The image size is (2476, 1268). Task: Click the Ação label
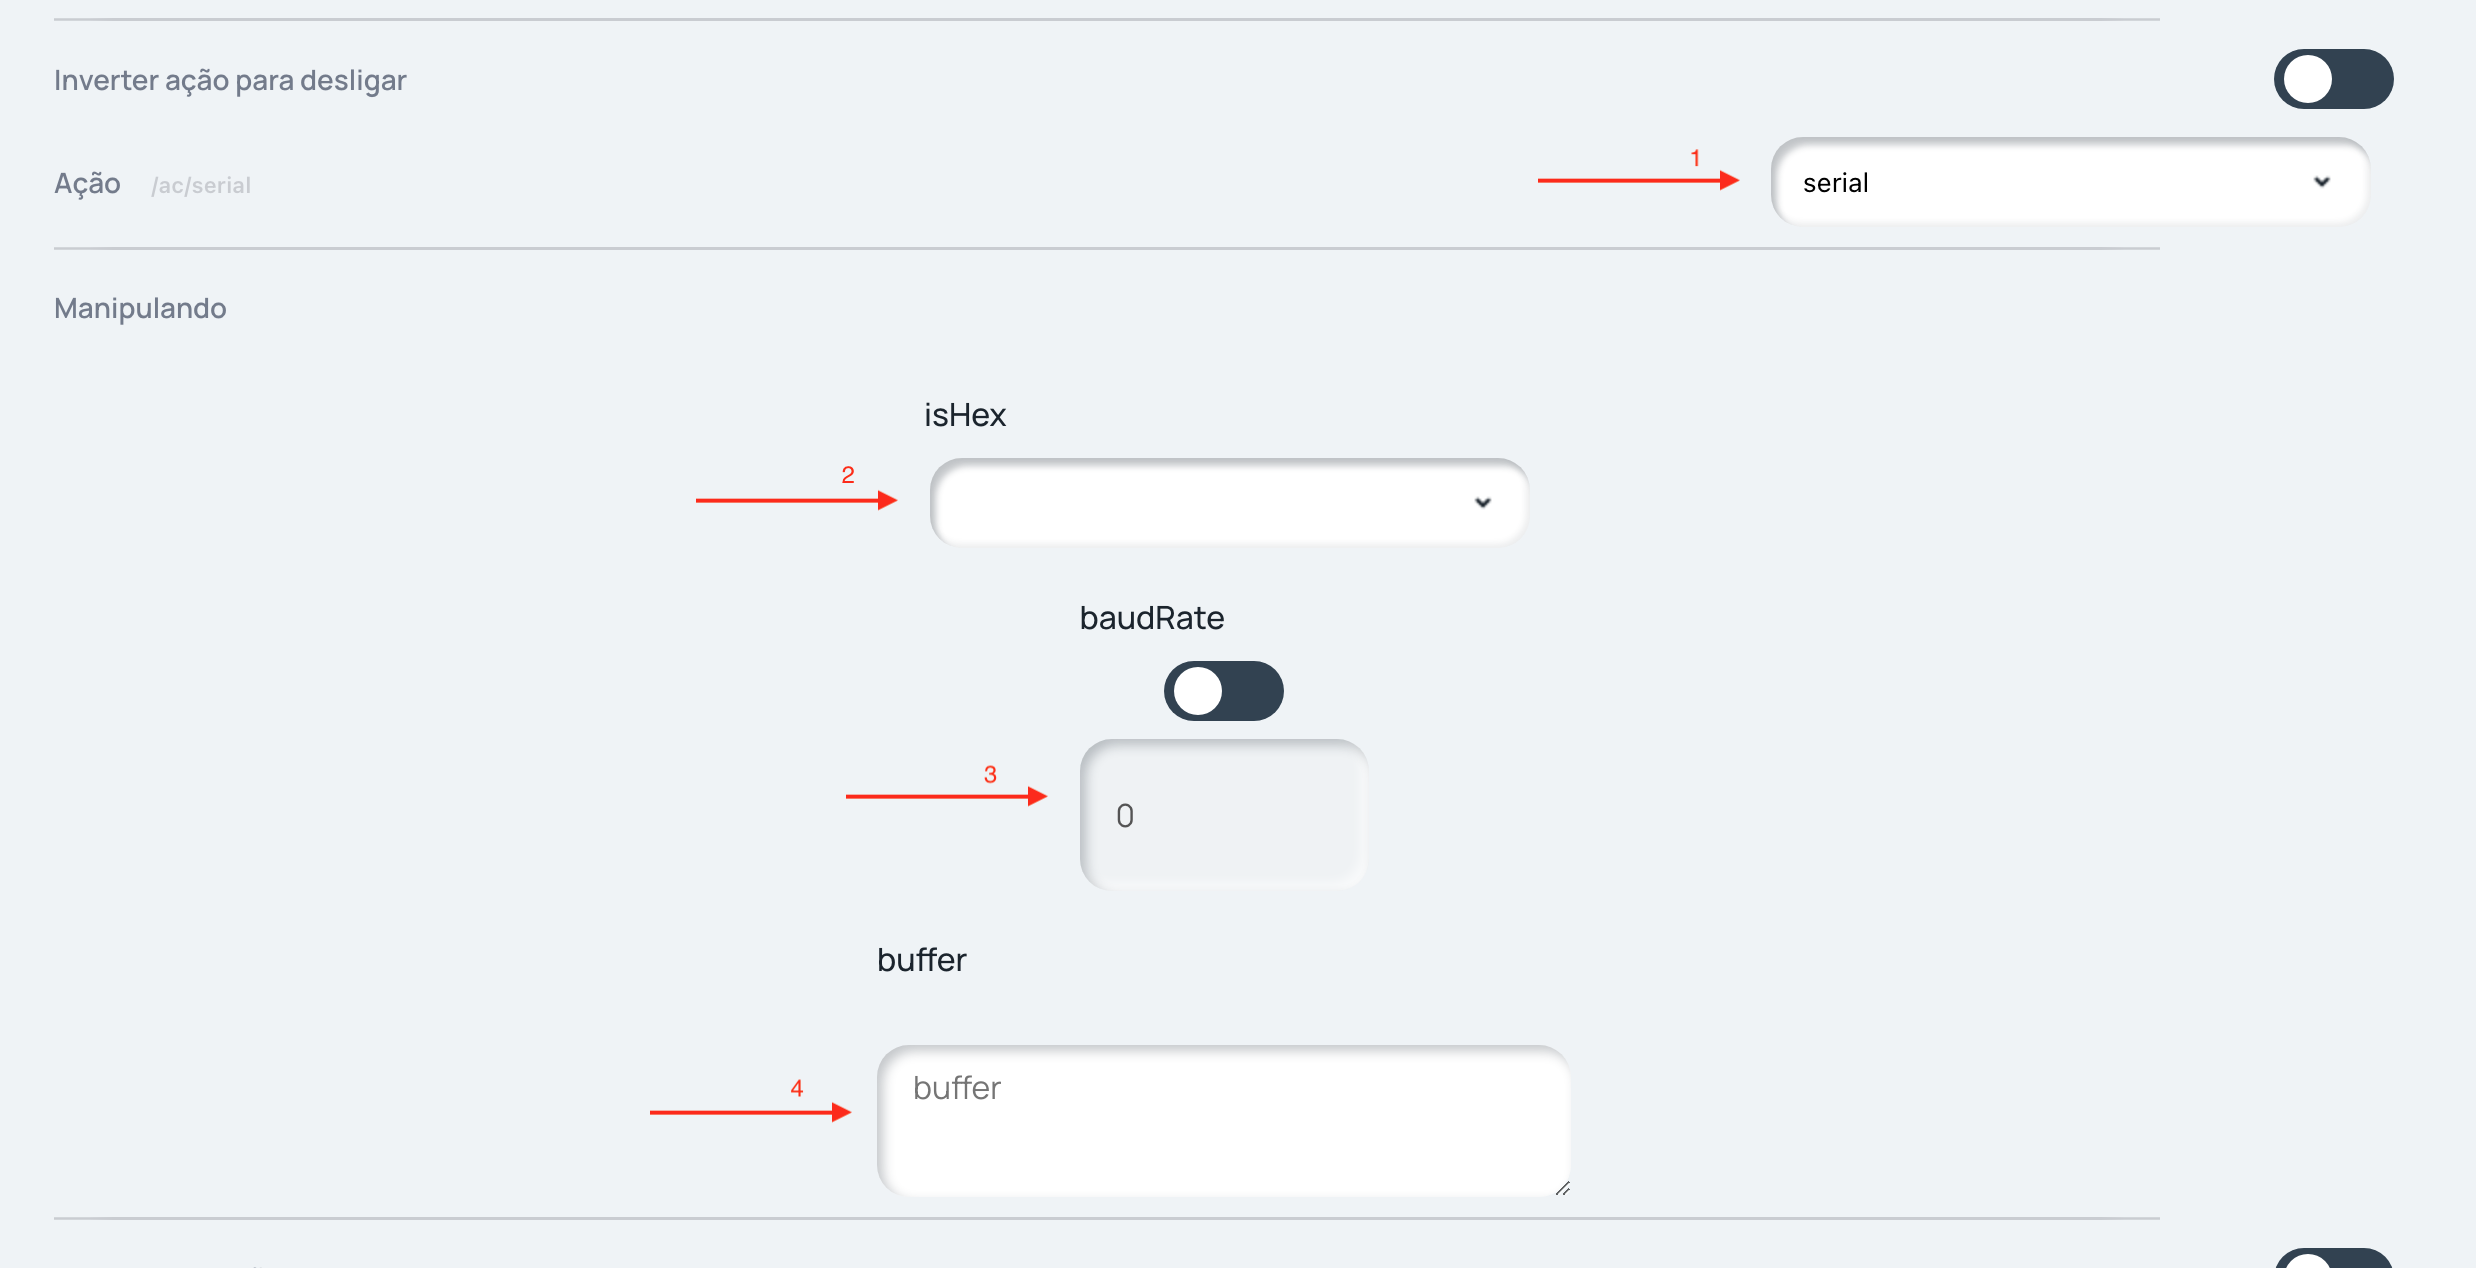coord(87,184)
